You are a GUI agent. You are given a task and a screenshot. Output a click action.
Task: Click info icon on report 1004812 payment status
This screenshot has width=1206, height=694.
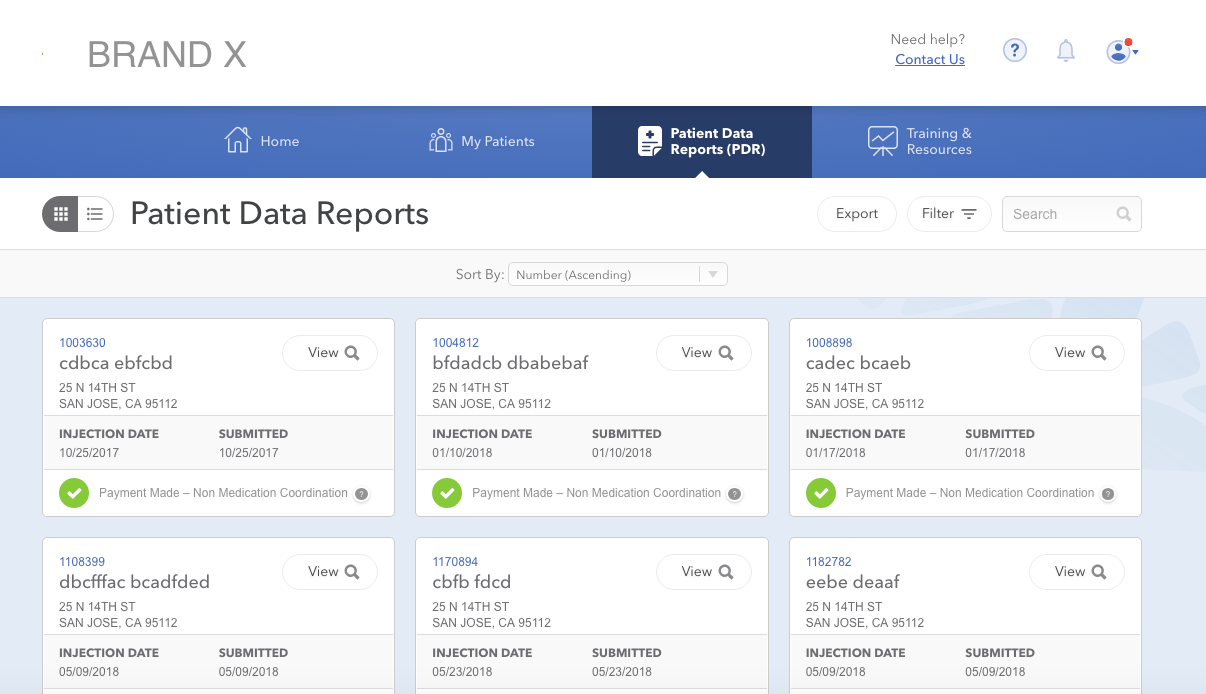(734, 494)
